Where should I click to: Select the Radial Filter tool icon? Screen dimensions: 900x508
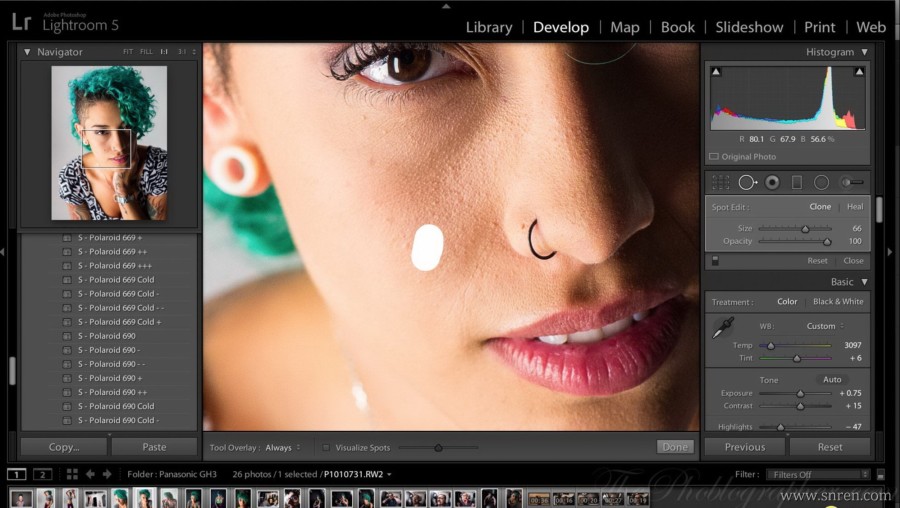coord(821,183)
